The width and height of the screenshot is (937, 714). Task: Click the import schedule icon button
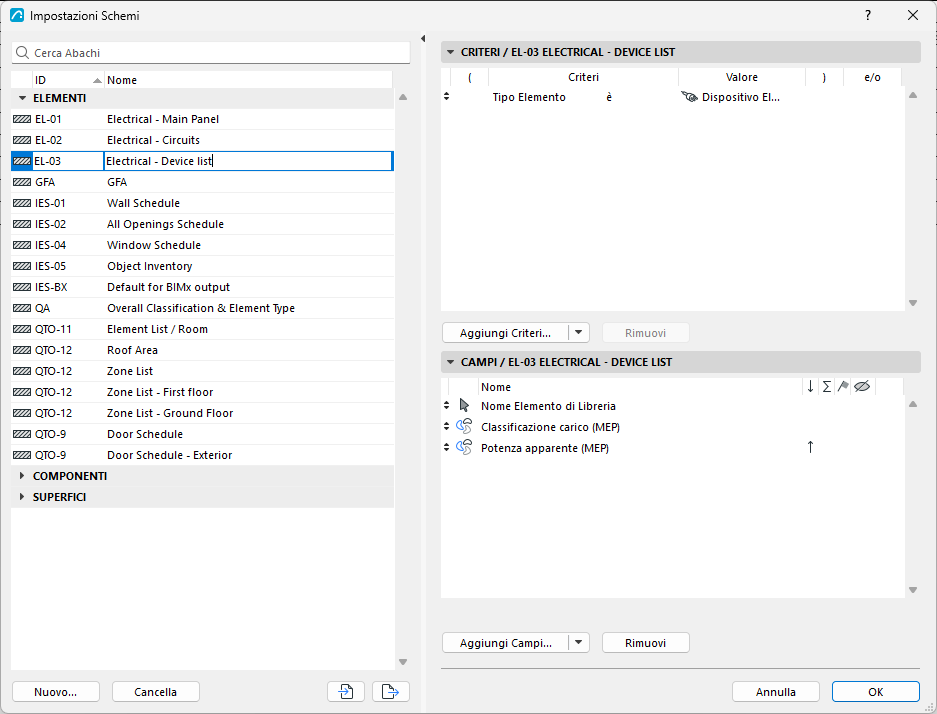346,691
